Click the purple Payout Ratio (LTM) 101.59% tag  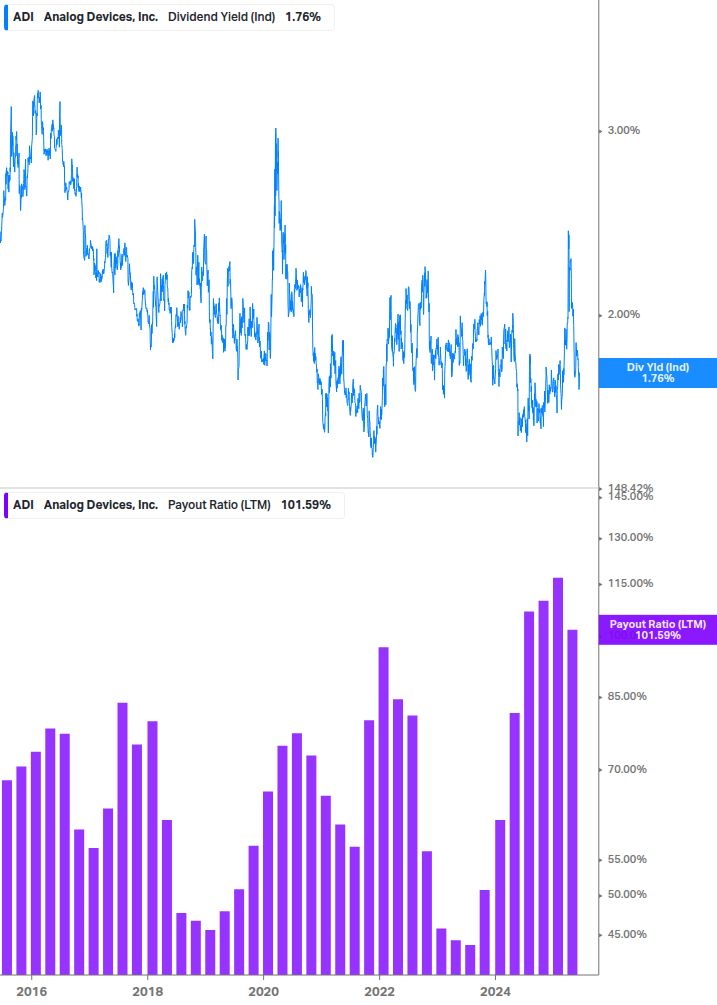click(x=657, y=629)
